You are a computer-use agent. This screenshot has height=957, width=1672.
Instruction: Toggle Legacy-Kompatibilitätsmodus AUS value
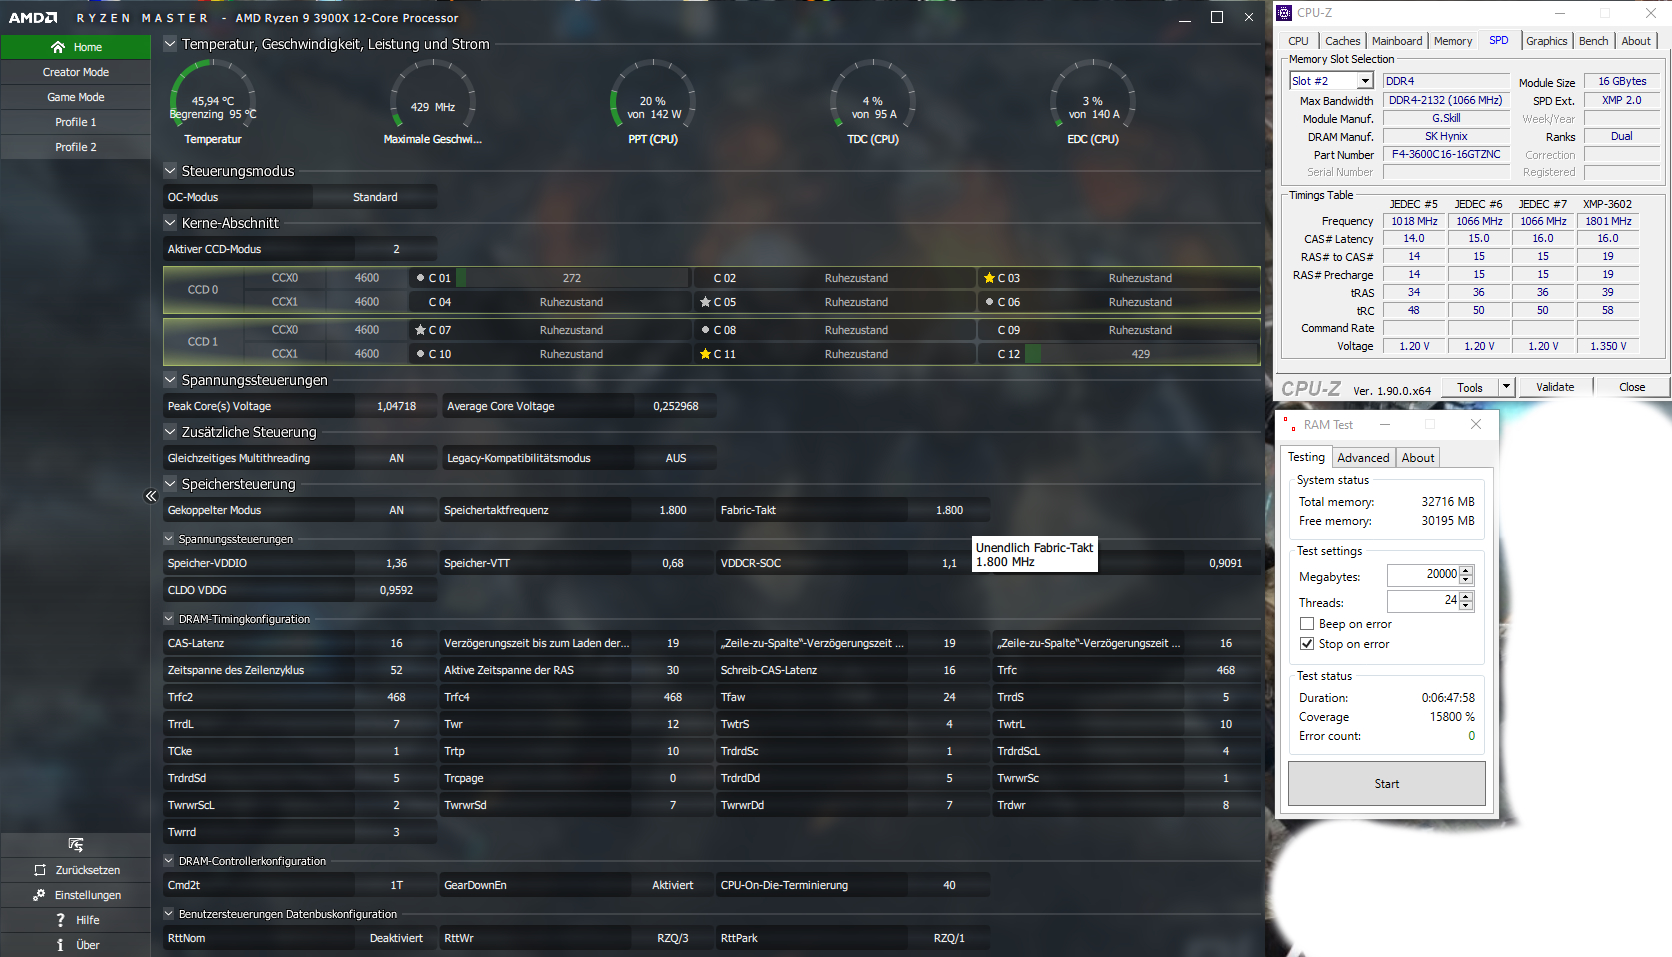tap(676, 458)
